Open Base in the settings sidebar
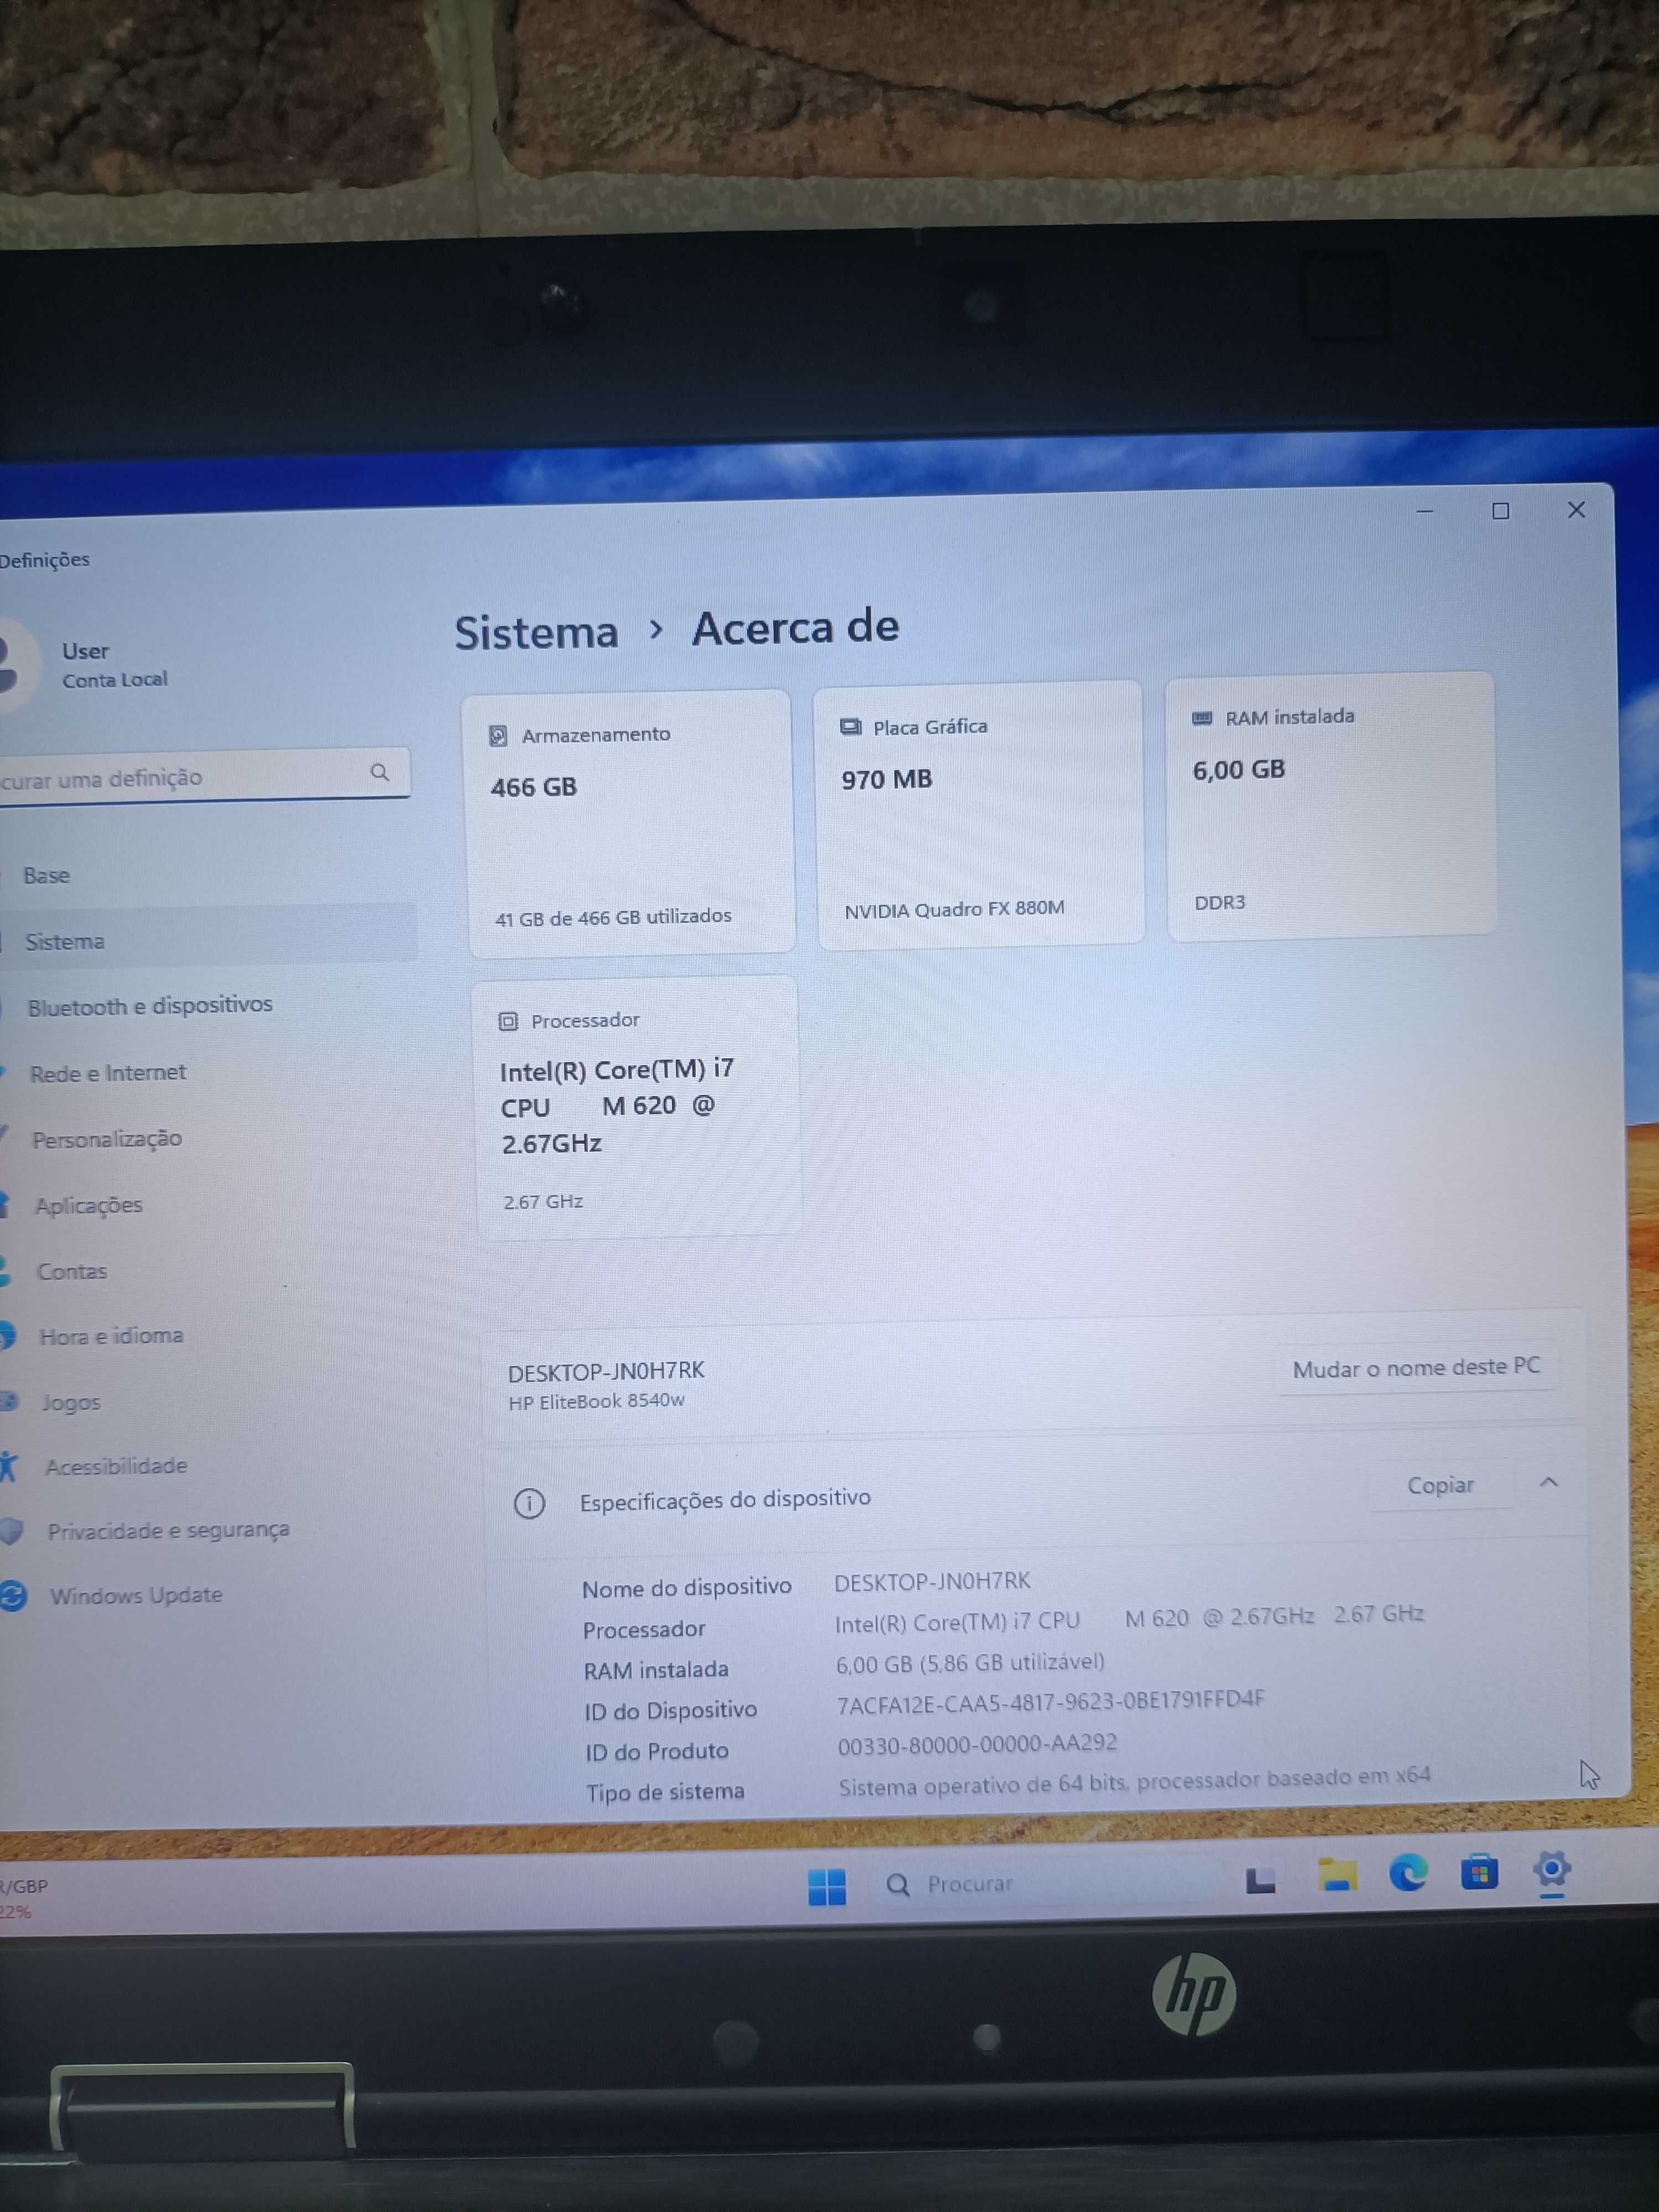The height and width of the screenshot is (2212, 1659). tap(47, 876)
